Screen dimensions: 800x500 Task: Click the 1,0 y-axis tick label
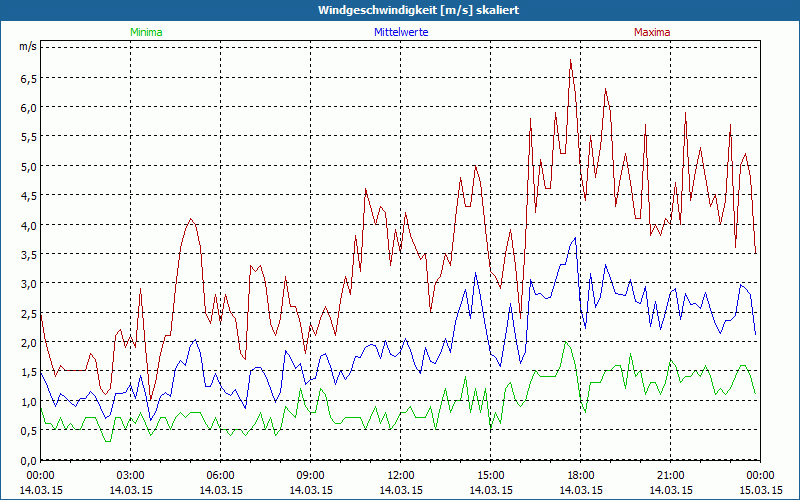[x=27, y=402]
